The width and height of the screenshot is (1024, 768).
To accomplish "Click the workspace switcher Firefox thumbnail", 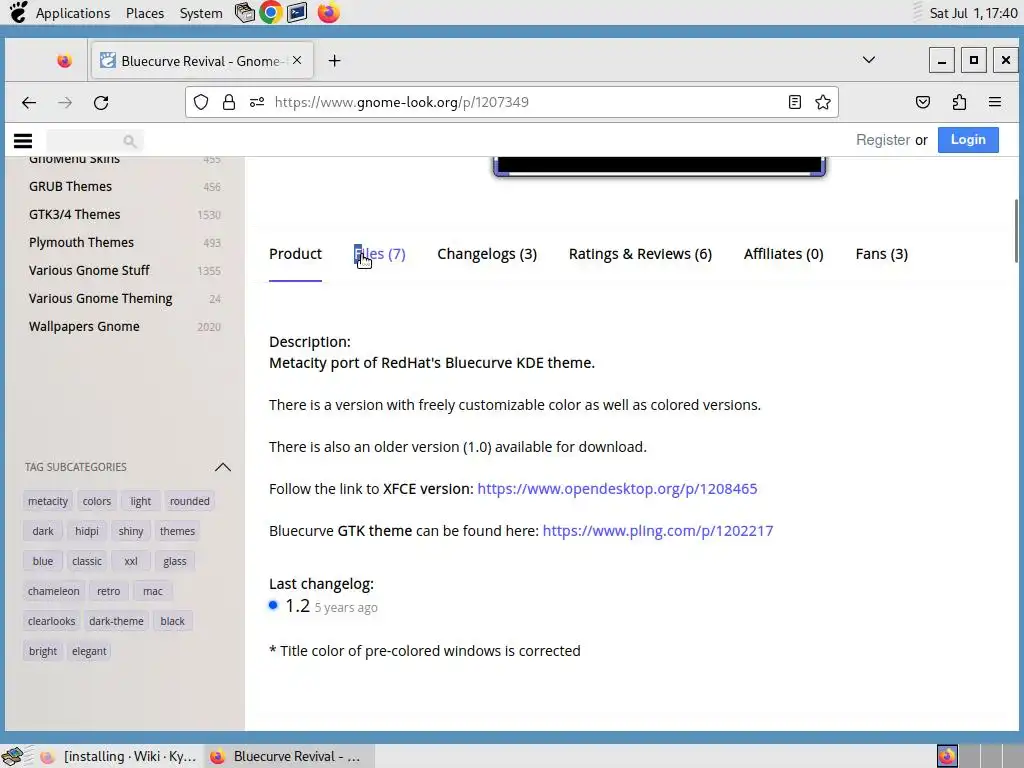I will 947,756.
